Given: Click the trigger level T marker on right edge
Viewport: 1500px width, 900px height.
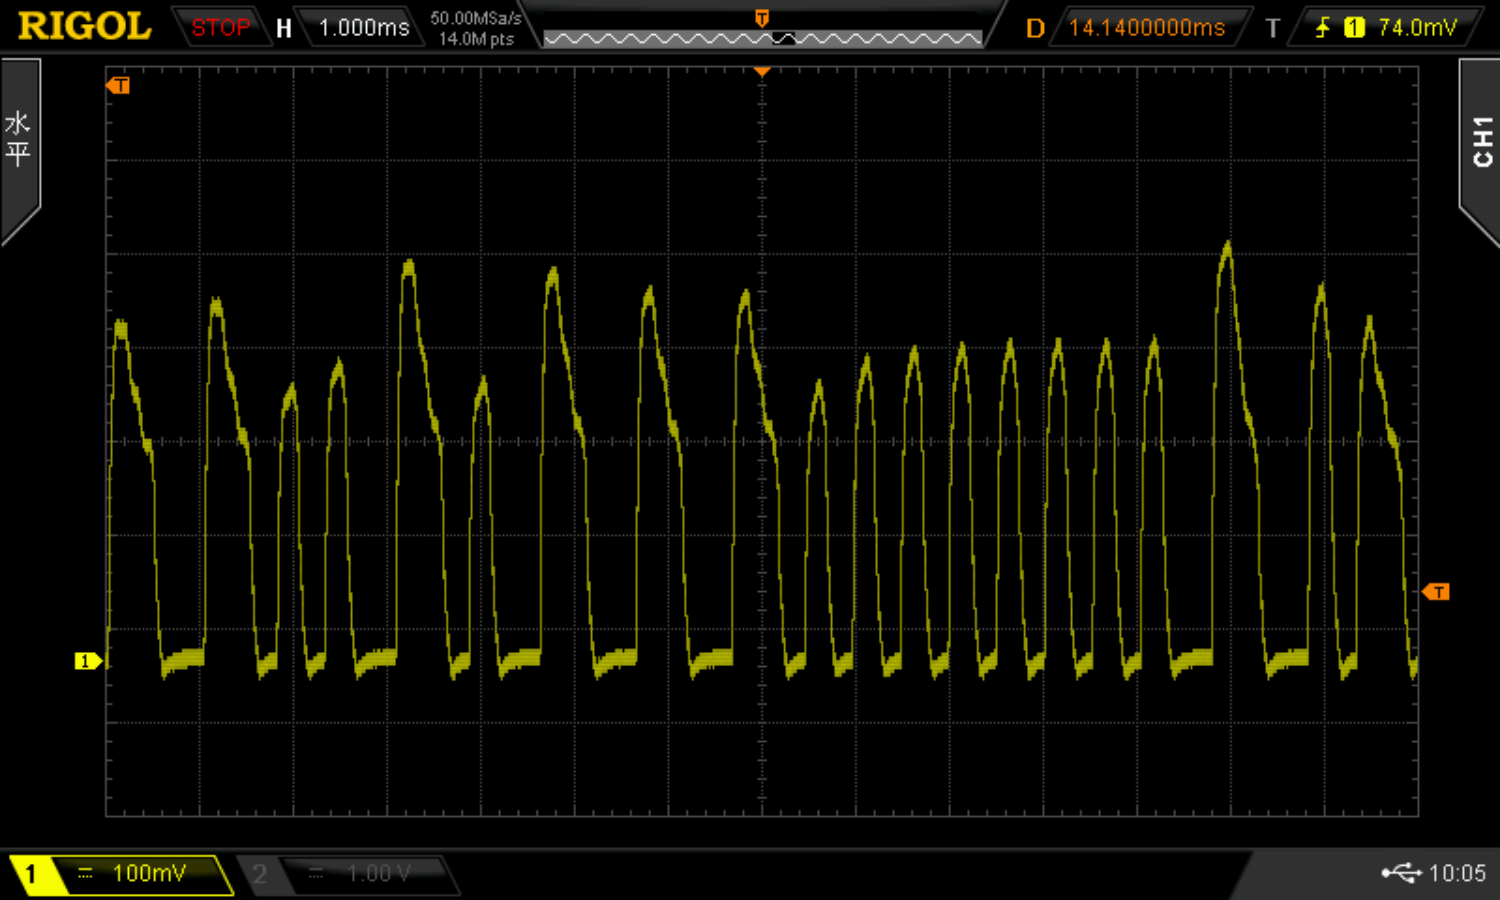Looking at the screenshot, I should [x=1436, y=592].
